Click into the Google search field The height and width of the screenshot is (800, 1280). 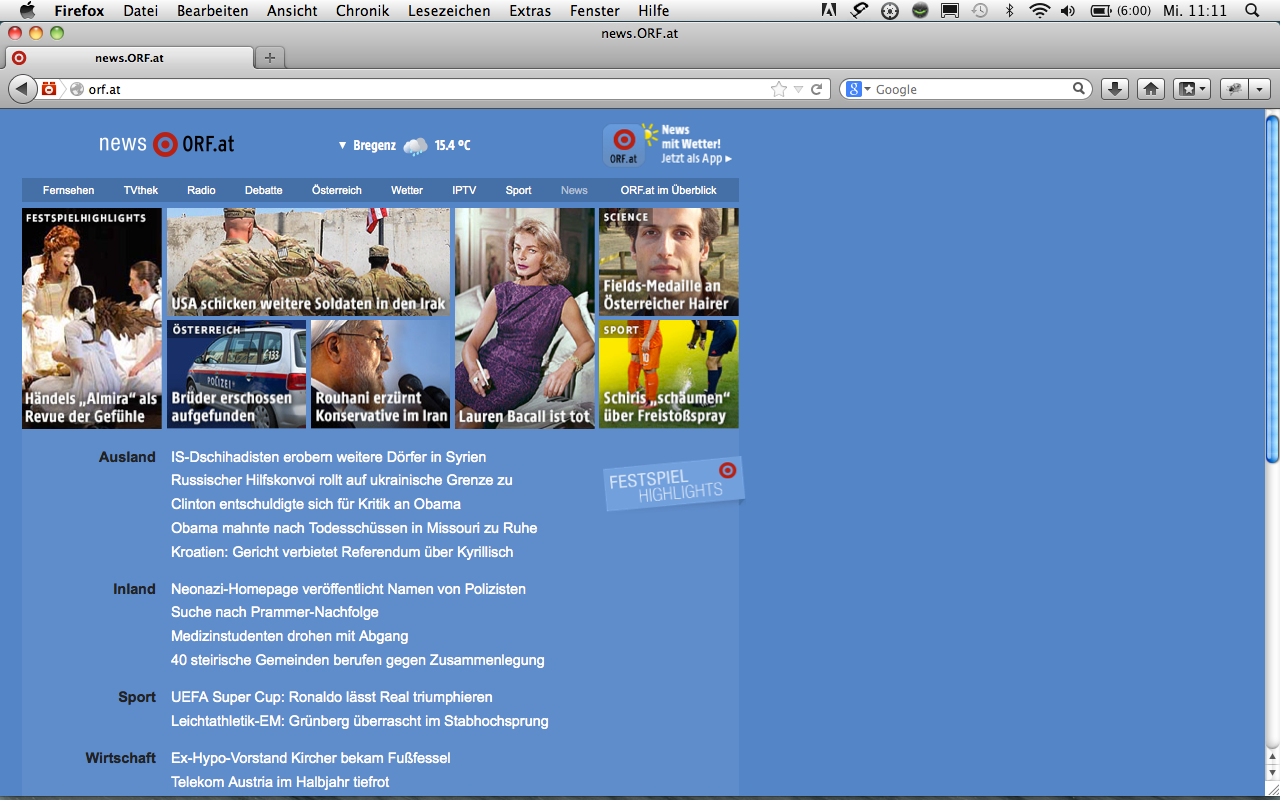coord(972,89)
